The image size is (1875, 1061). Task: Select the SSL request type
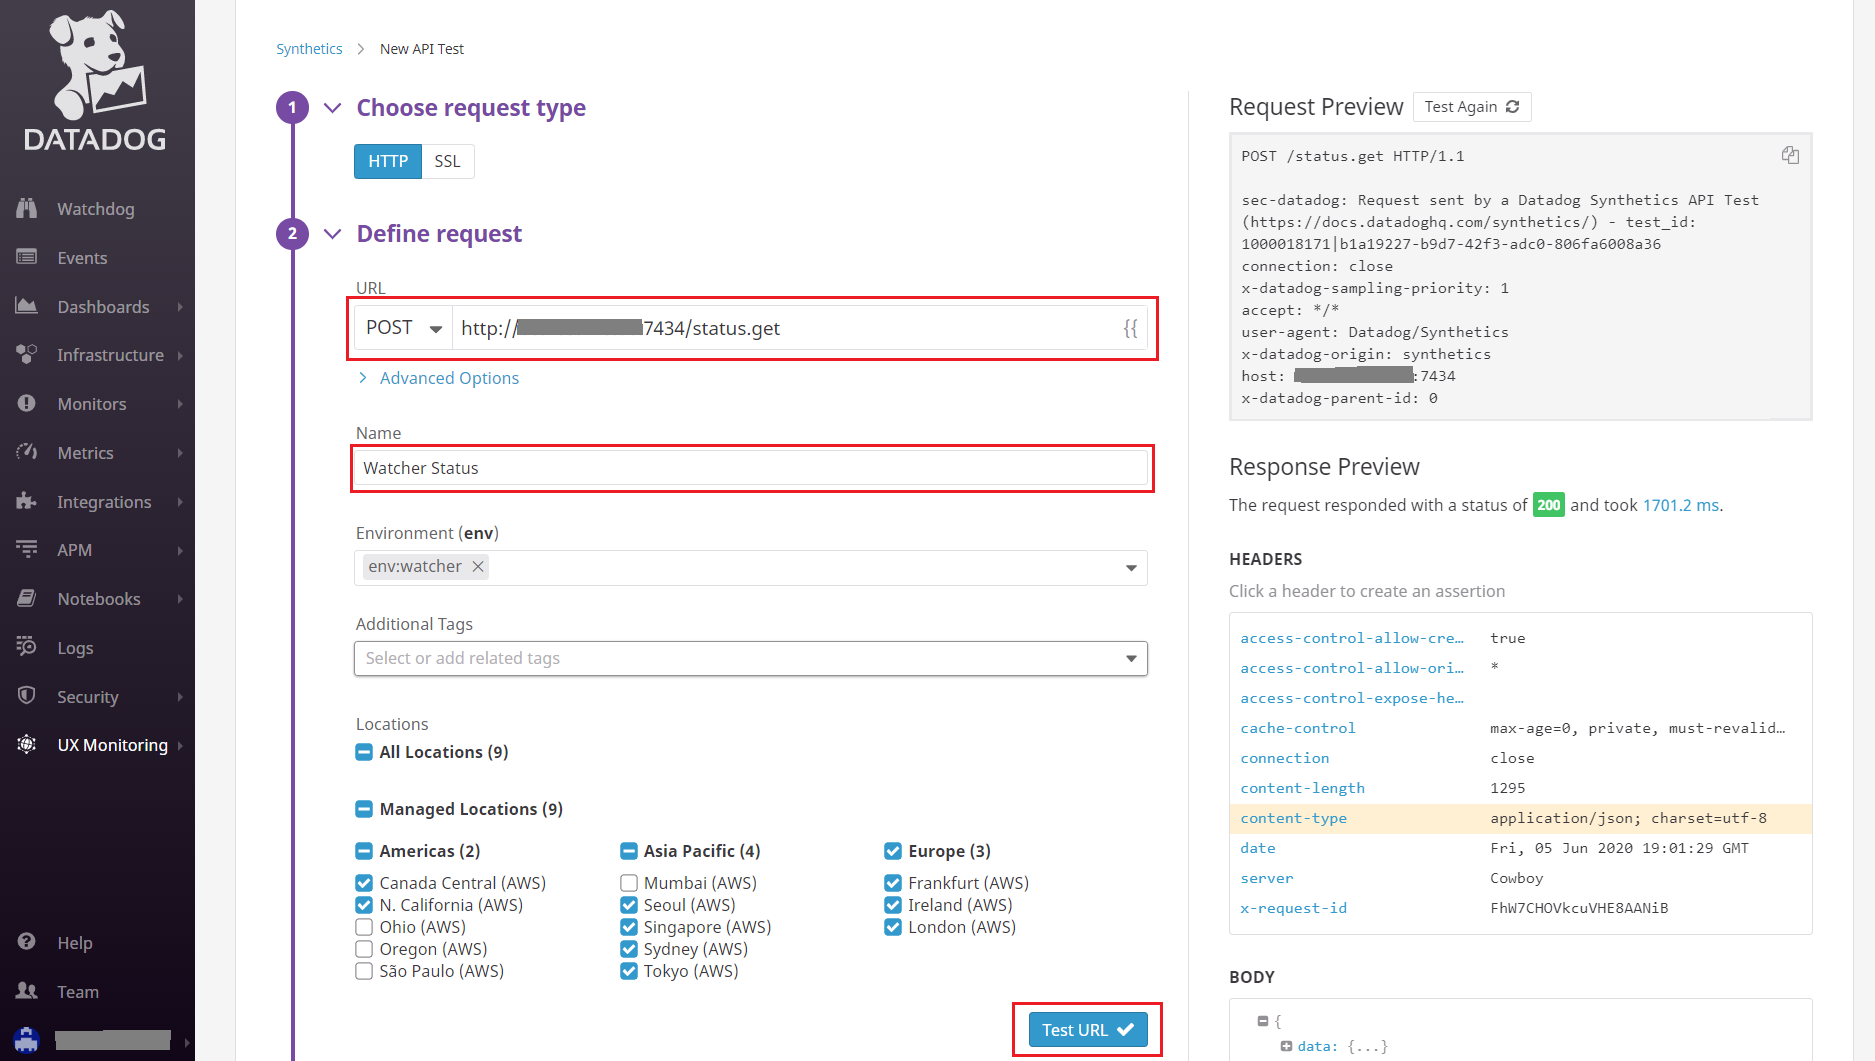[x=447, y=161]
